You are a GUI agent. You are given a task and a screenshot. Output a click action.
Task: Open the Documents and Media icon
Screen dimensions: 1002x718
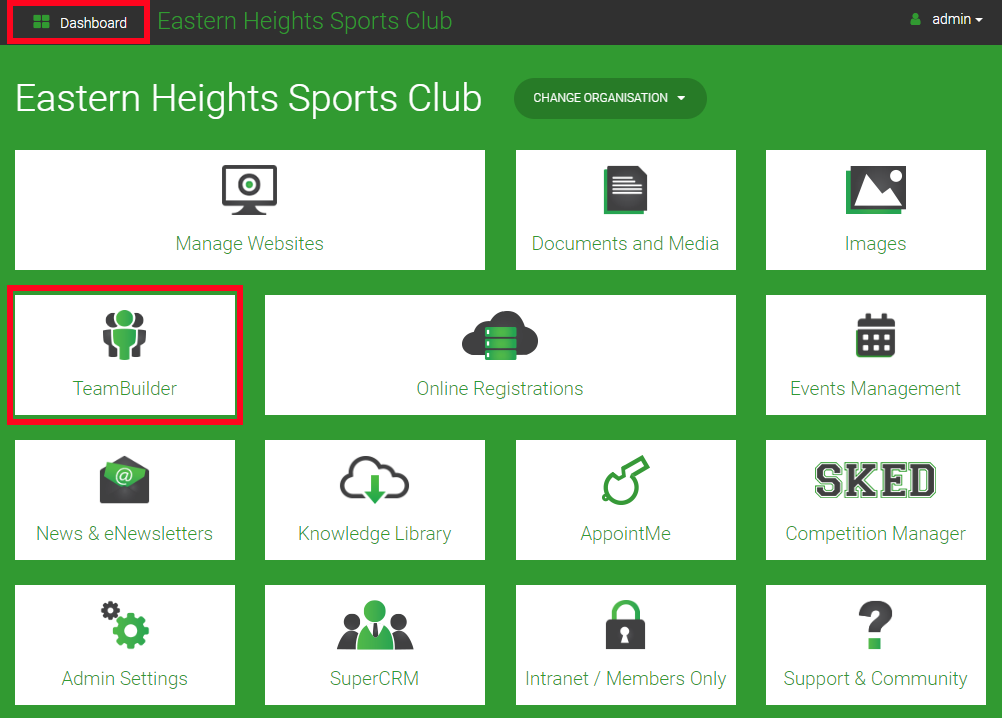tap(625, 190)
